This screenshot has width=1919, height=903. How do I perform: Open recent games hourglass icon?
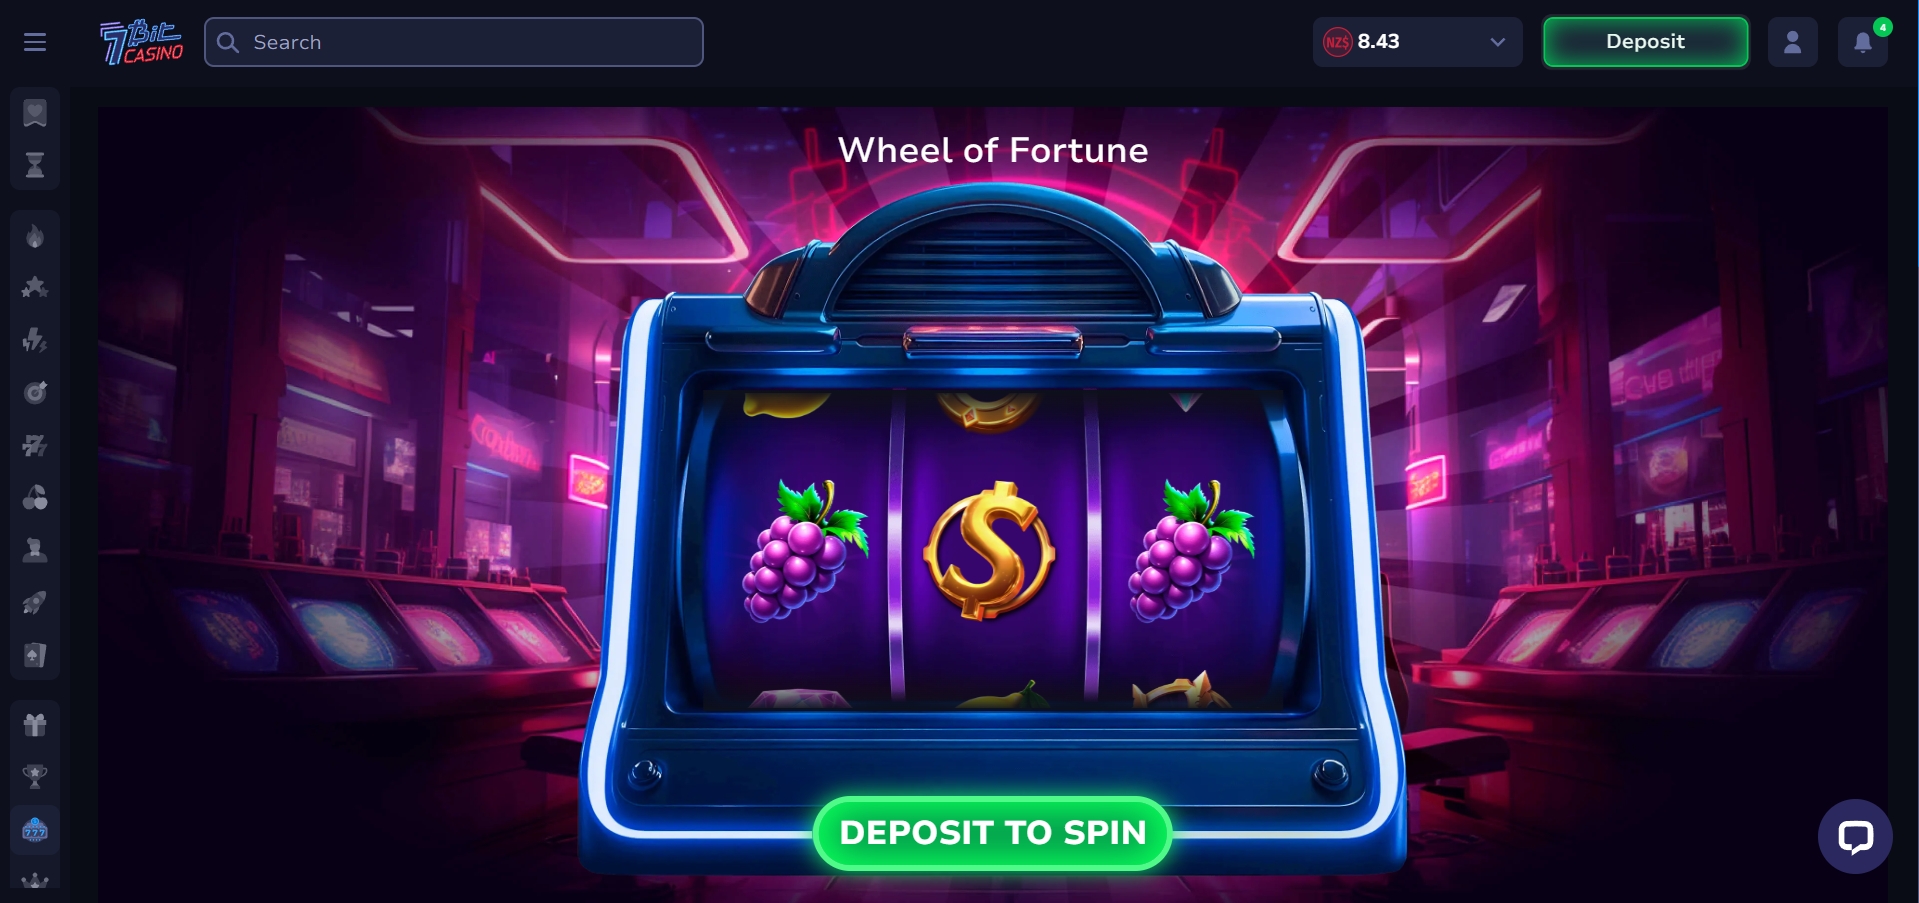[x=35, y=165]
